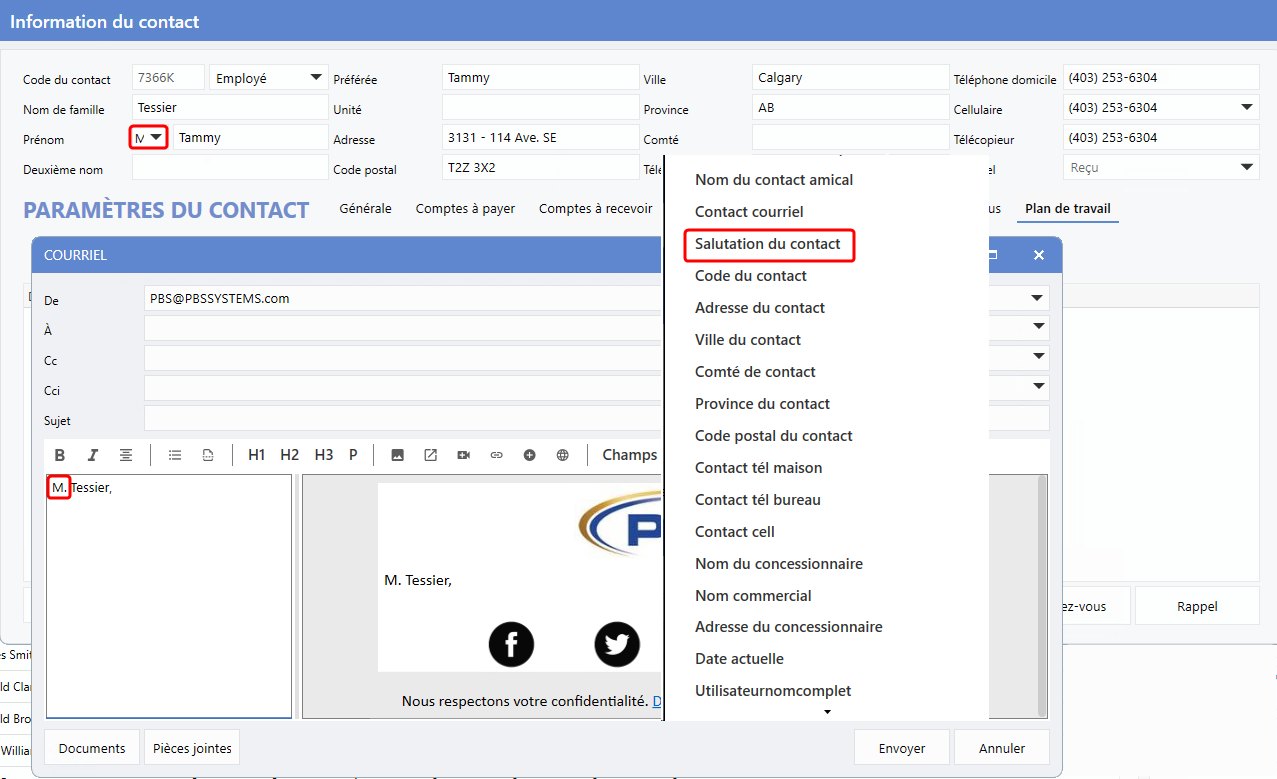The image size is (1277, 779).
Task: Insert a hyperlink using the link icon
Action: 496,455
